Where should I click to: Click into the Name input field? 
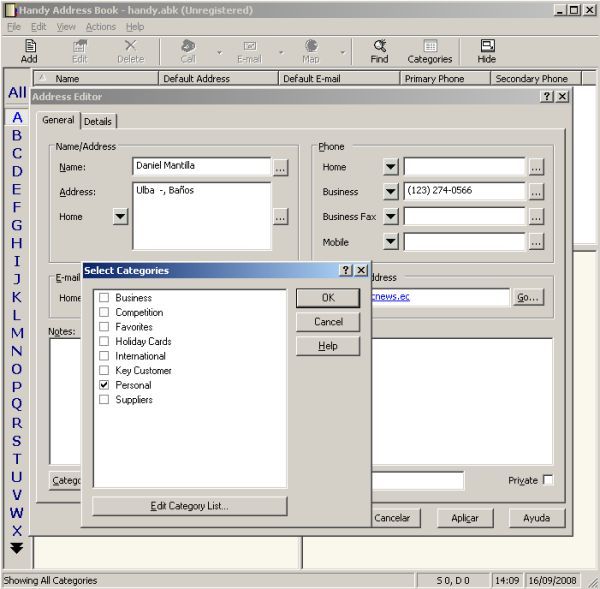pos(202,166)
